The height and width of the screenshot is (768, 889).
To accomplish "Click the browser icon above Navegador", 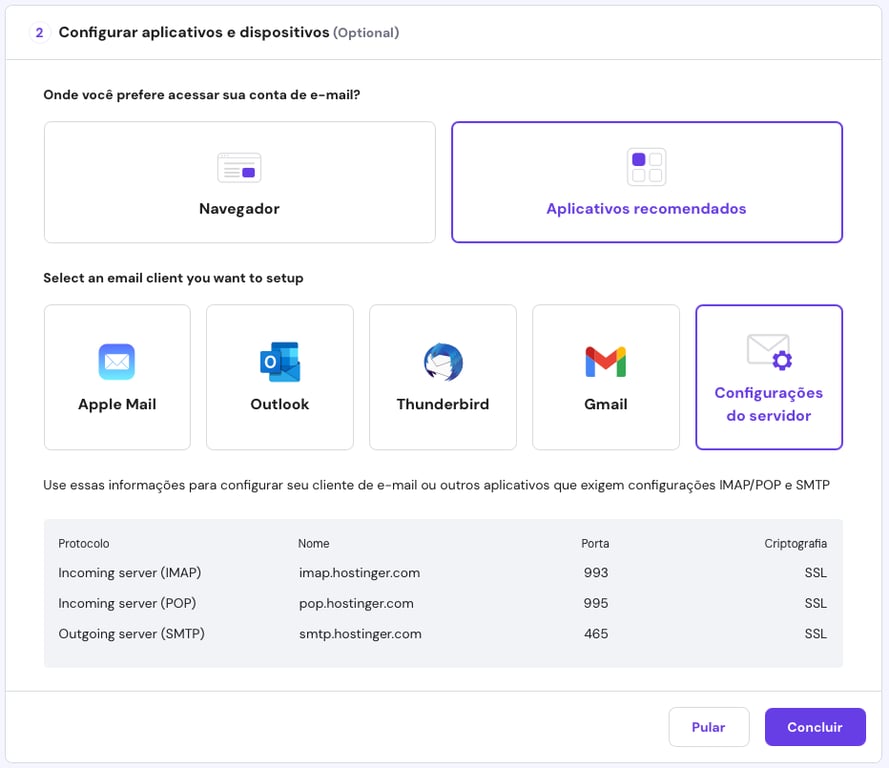I will 239,167.
